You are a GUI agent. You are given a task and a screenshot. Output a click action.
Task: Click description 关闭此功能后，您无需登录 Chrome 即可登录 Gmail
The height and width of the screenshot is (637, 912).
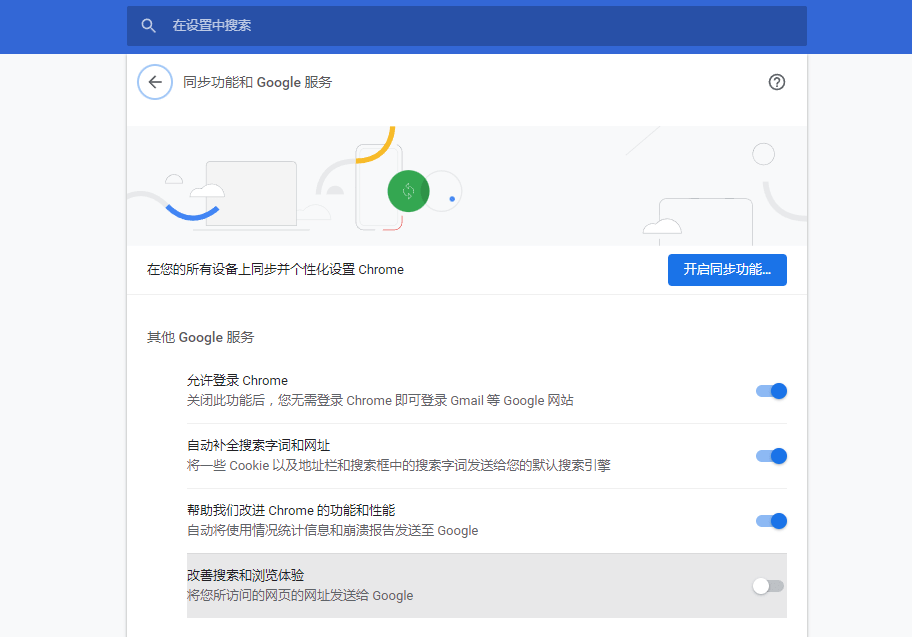(x=380, y=400)
